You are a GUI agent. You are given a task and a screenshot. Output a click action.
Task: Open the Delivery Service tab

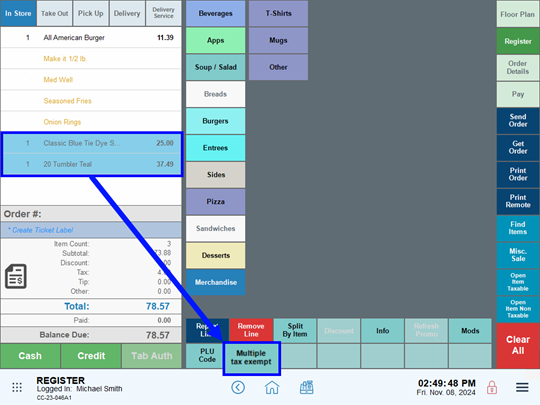(163, 13)
